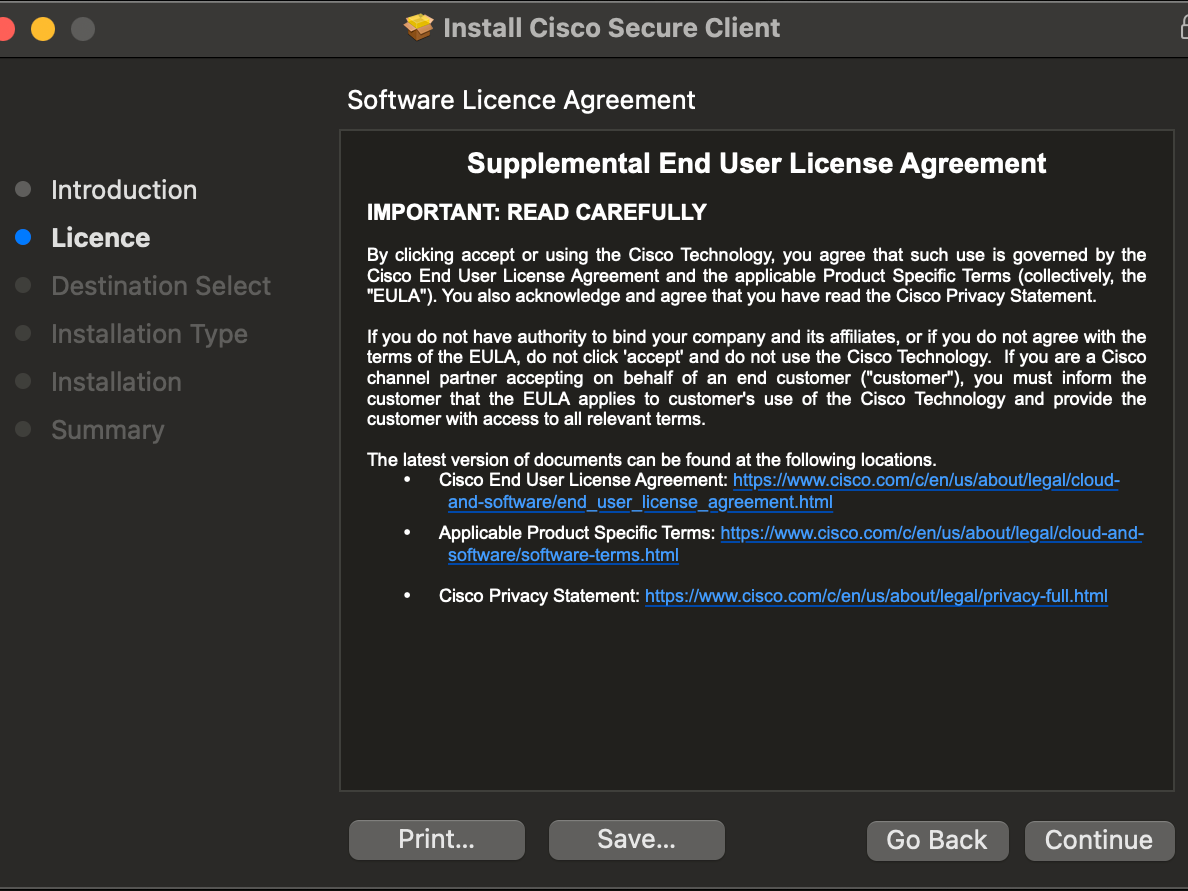Select the Licence step in the sidebar
Screen dimensions: 1188x891
pyautogui.click(x=100, y=238)
